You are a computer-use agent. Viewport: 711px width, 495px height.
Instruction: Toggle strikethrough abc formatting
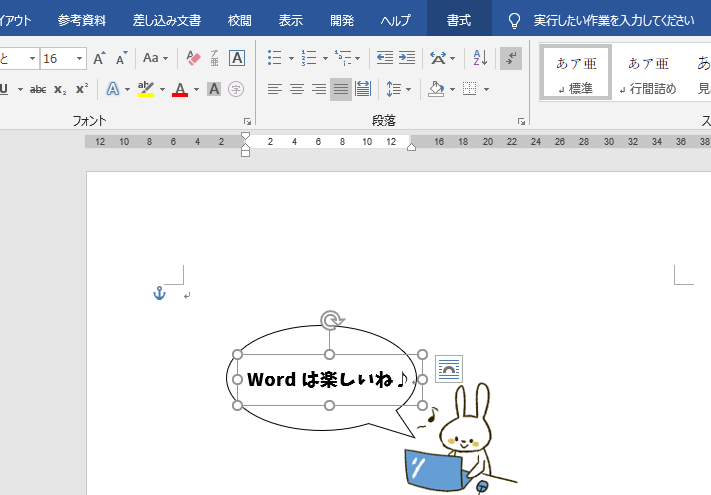pyautogui.click(x=38, y=89)
